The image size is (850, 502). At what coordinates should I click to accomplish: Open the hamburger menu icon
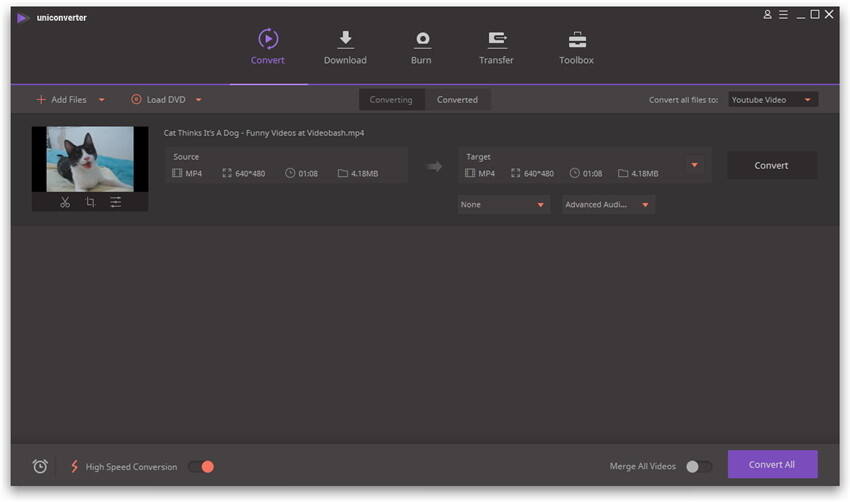point(783,15)
